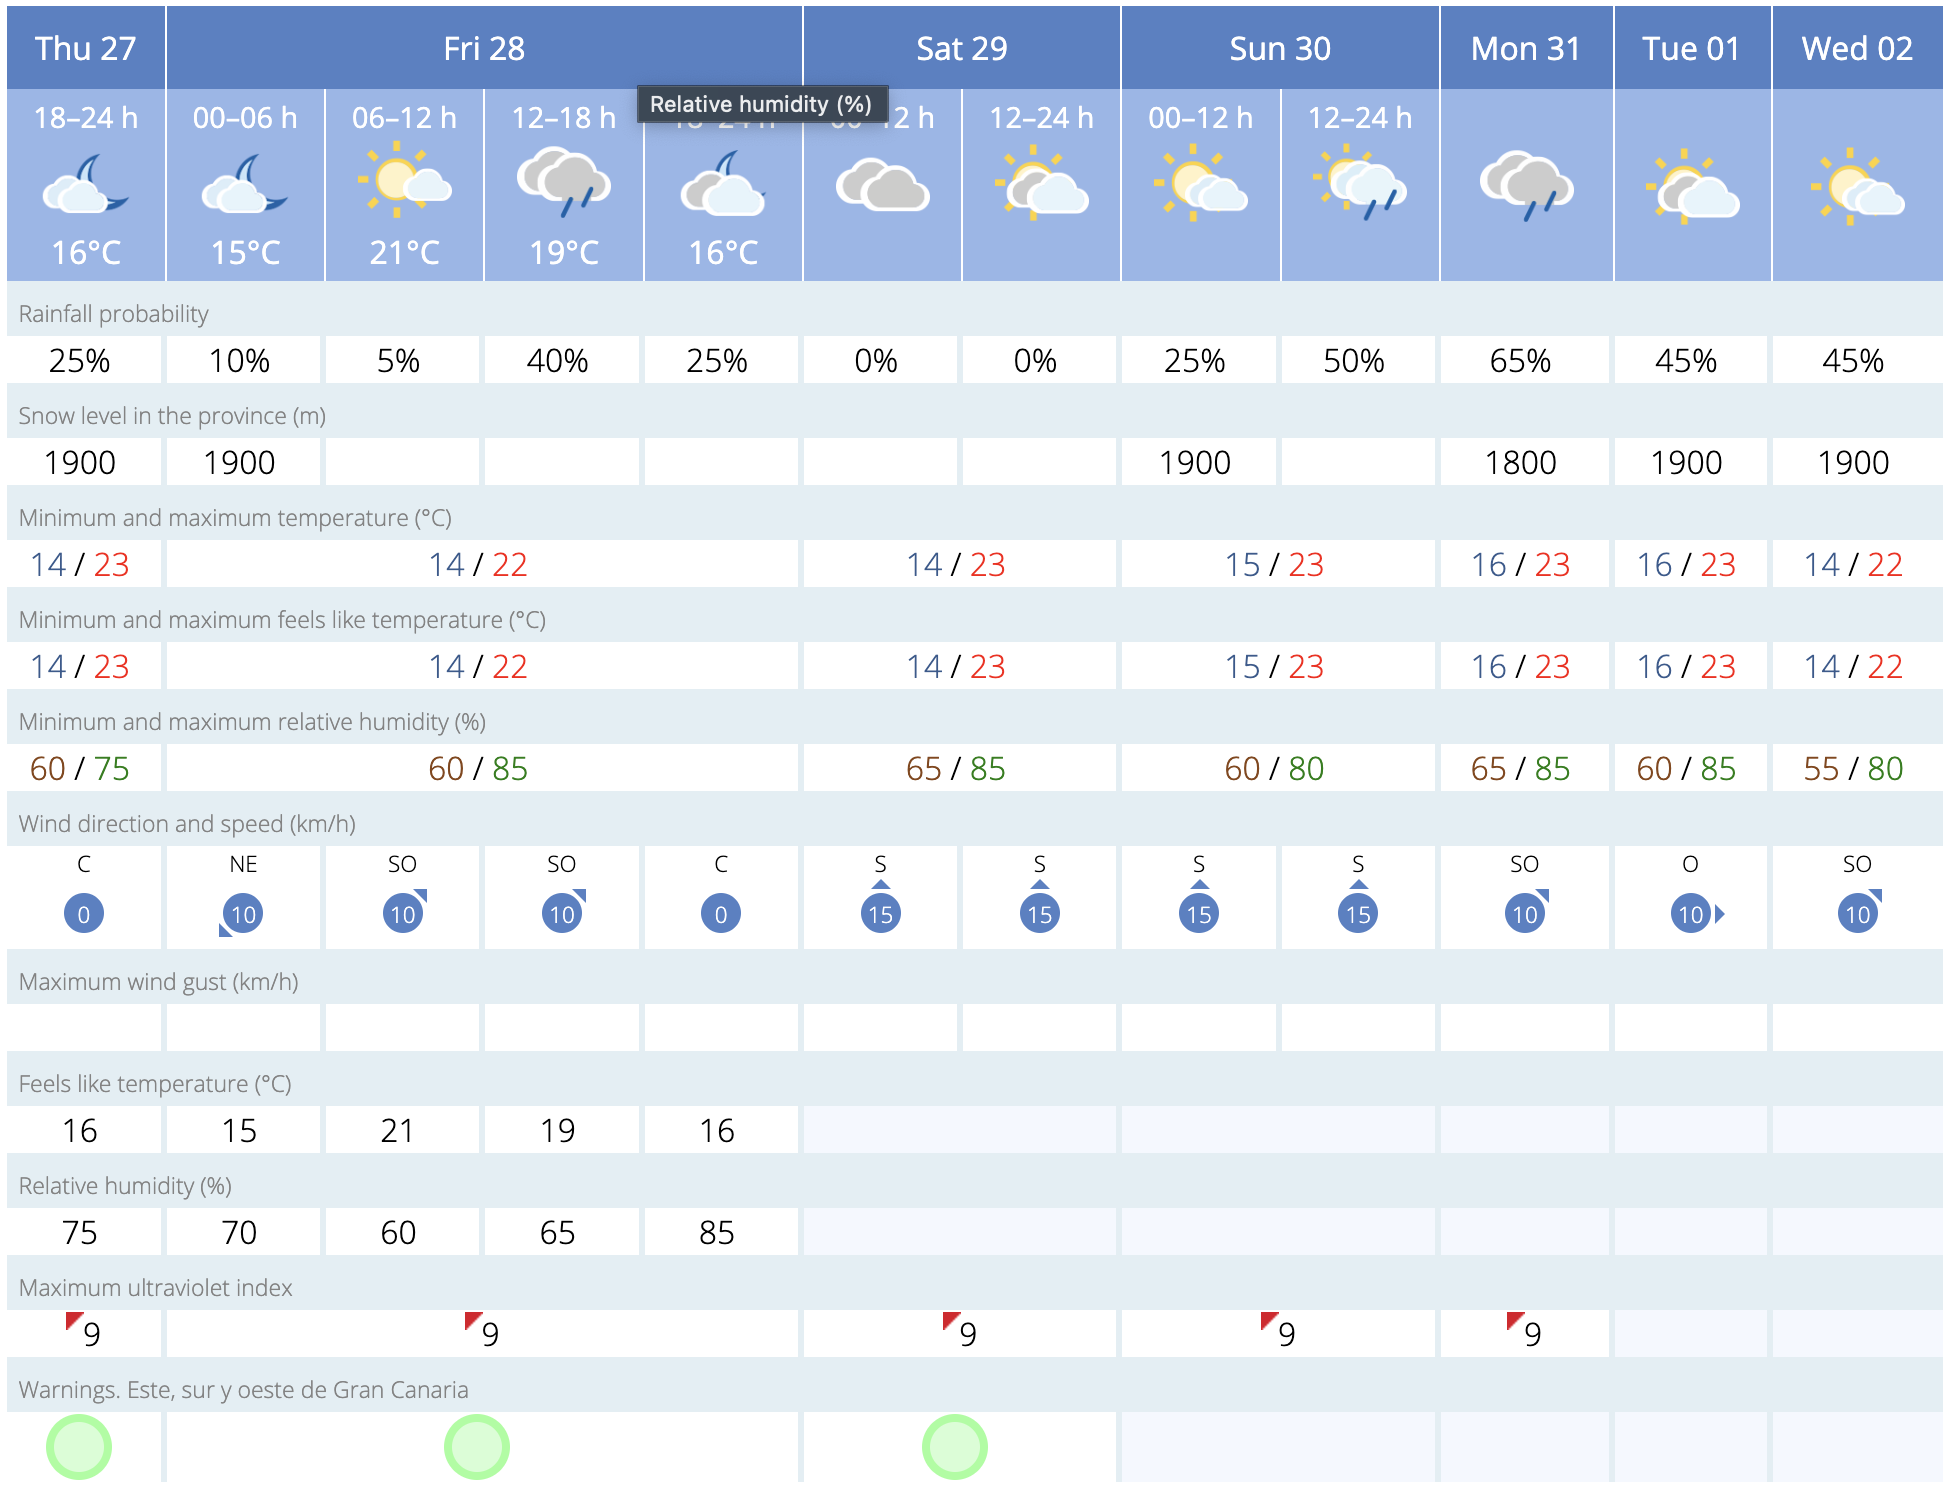Click the Sat 29 first south wind circle
This screenshot has width=1954, height=1494.
click(880, 914)
